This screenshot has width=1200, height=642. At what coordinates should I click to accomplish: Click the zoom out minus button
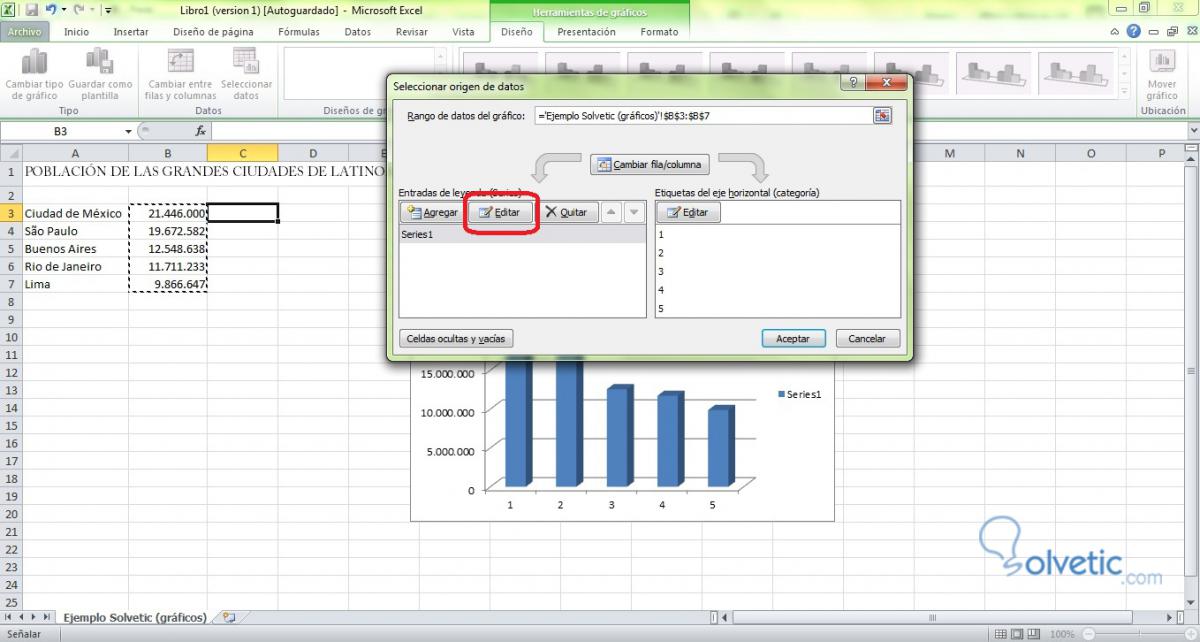[1088, 634]
